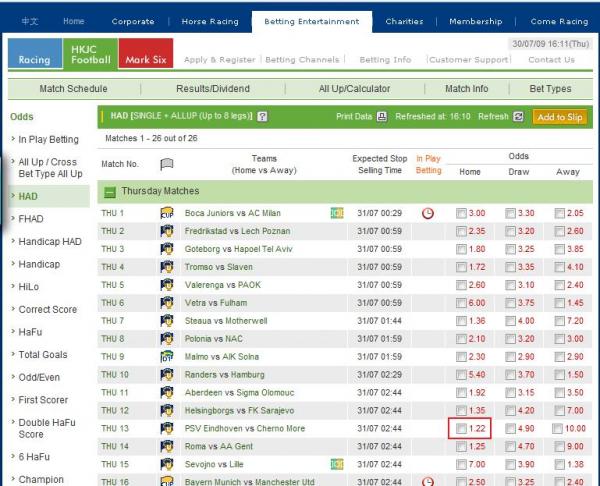Select Away odds 1.45 for Vetra vs Fulham
Viewport: 600px width, 486px height.
(x=559, y=303)
